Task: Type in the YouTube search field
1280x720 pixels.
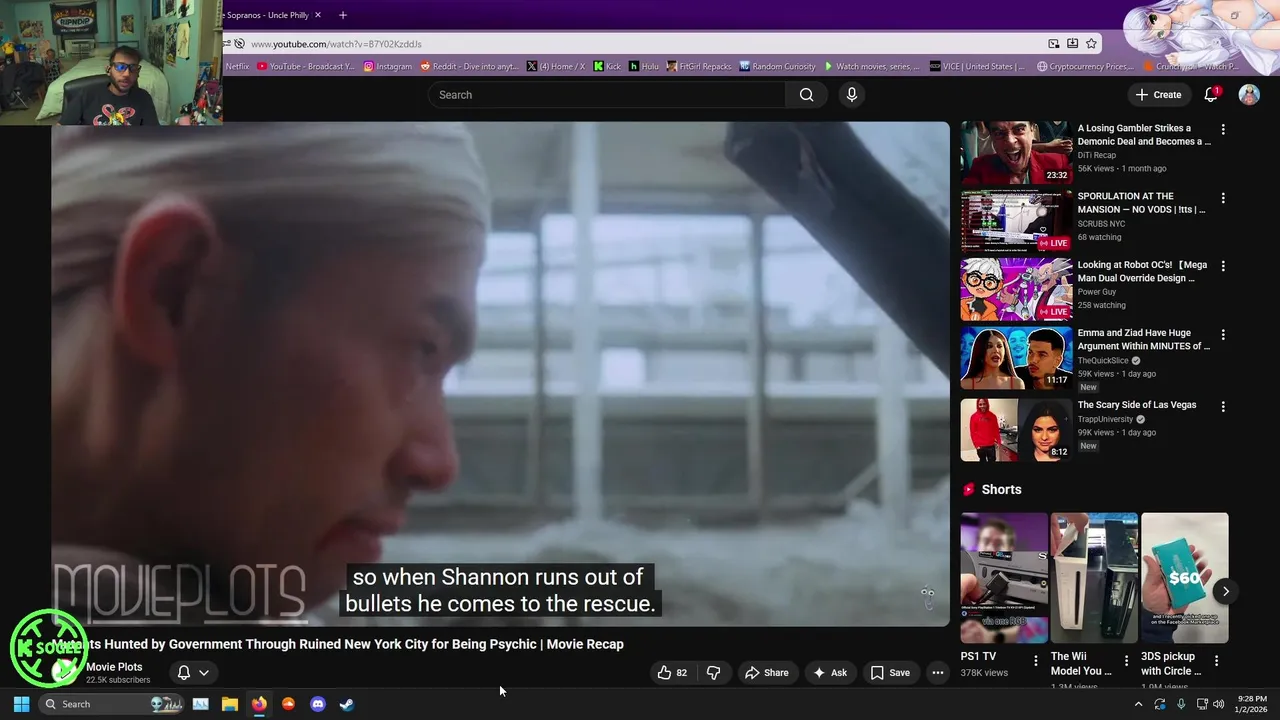Action: [x=607, y=95]
